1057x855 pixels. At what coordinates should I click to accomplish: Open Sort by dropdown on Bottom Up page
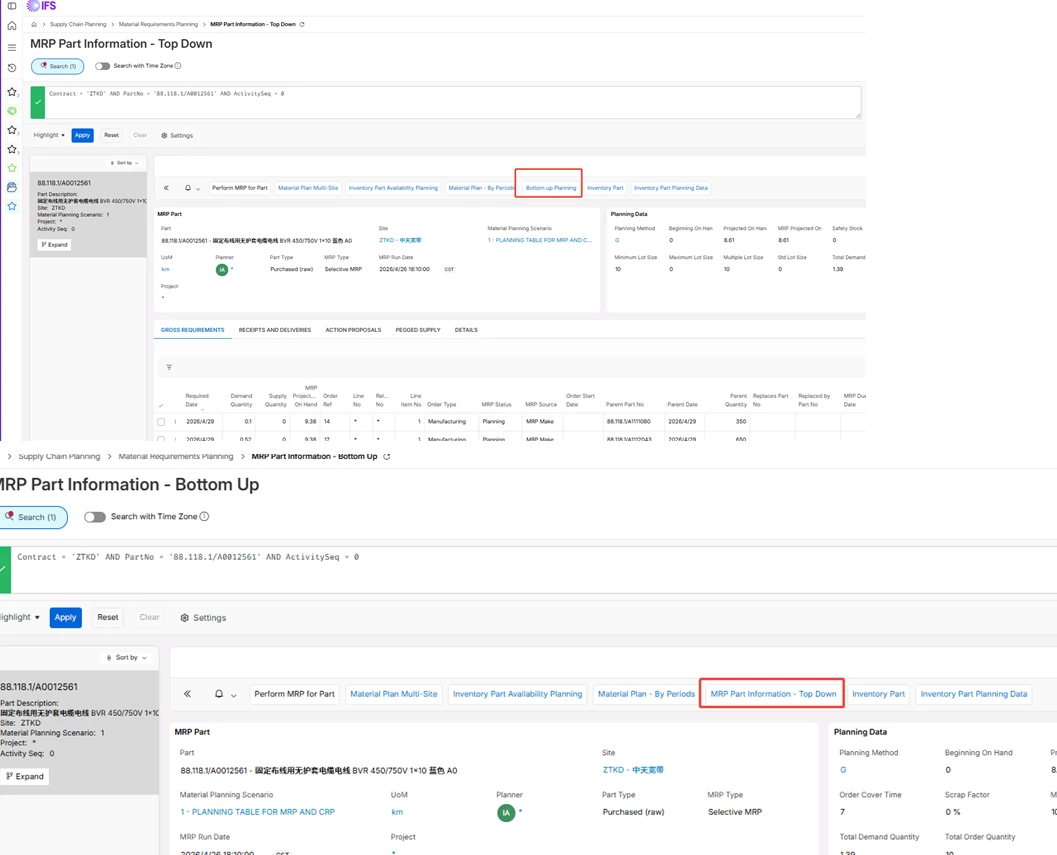click(x=127, y=657)
